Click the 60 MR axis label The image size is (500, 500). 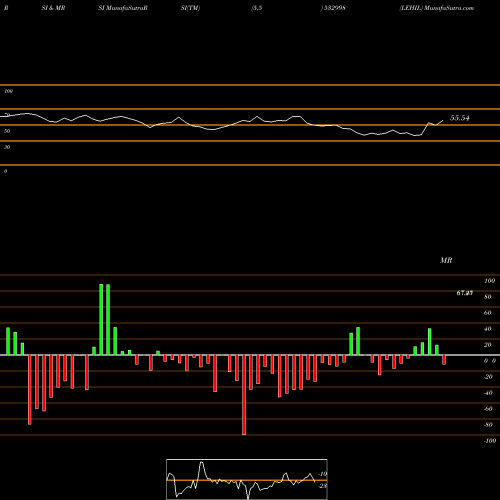[487, 313]
